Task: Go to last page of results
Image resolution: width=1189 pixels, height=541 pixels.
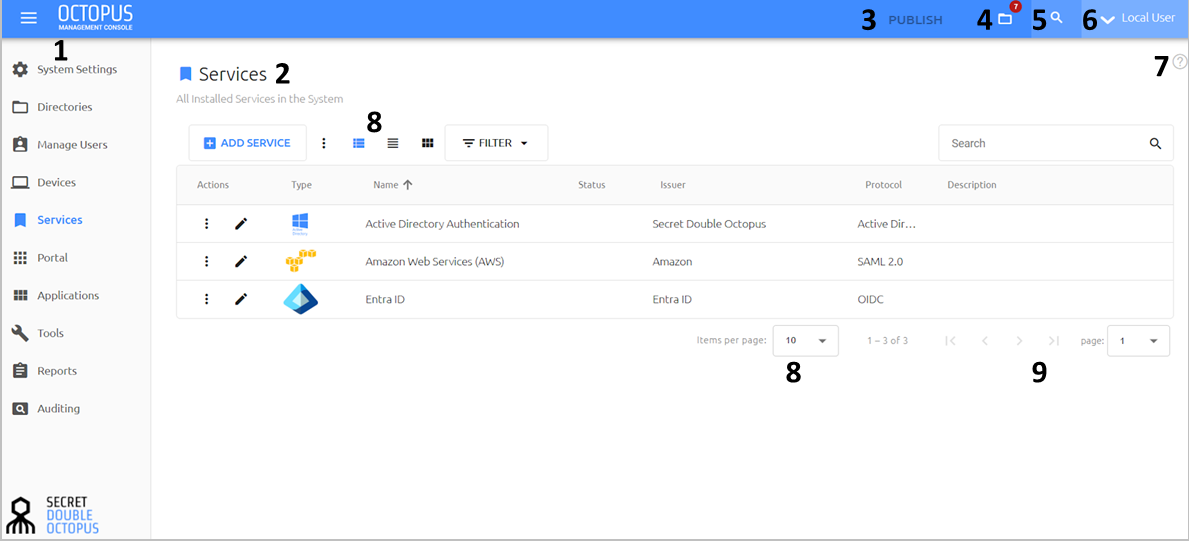Action: (1054, 341)
